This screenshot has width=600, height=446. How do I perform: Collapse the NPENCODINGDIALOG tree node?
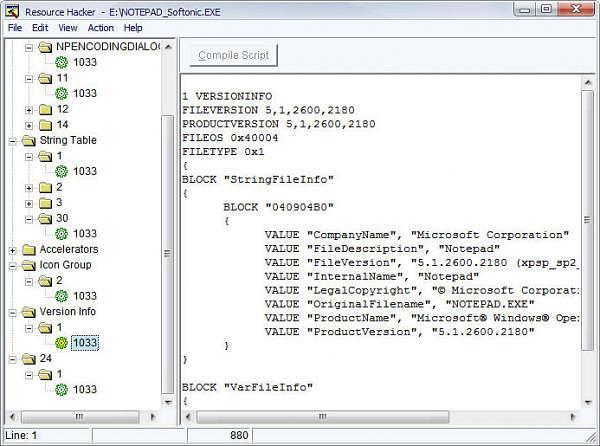pyautogui.click(x=29, y=48)
